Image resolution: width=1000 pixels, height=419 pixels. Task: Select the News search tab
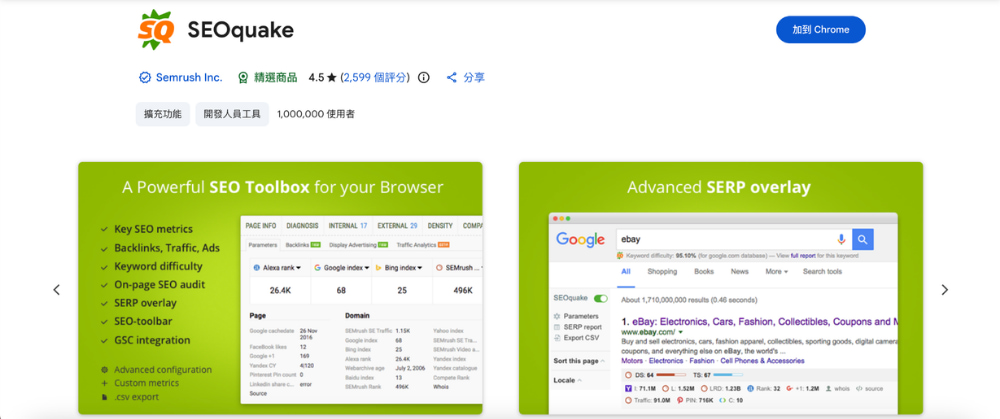click(x=740, y=272)
